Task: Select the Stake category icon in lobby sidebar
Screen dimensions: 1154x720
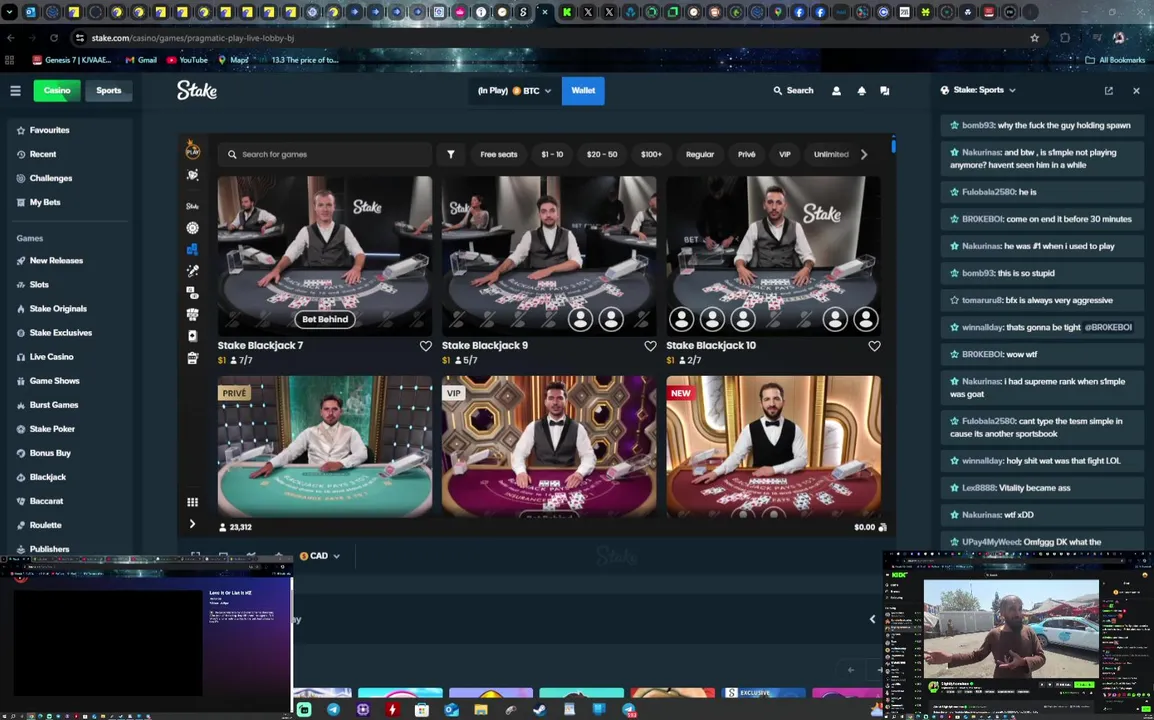Action: 193,206
